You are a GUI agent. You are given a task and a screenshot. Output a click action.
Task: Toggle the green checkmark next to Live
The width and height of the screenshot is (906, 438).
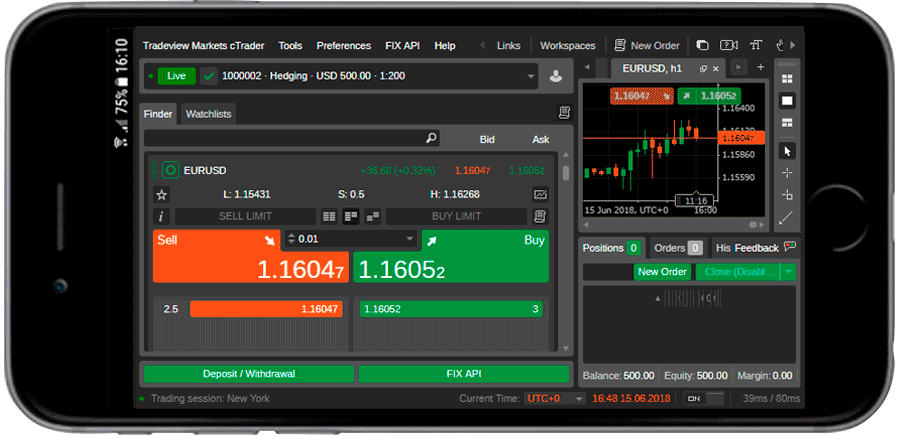[209, 76]
